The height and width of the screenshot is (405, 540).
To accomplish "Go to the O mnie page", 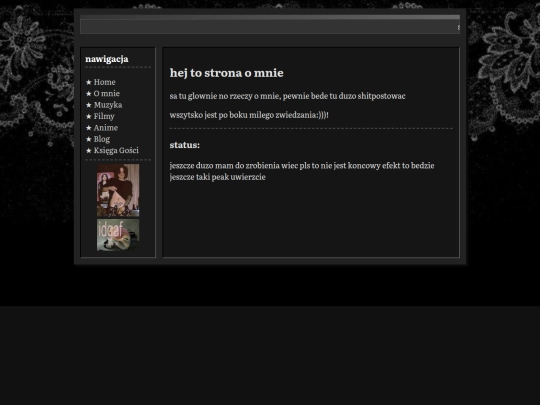I will 107,93.
